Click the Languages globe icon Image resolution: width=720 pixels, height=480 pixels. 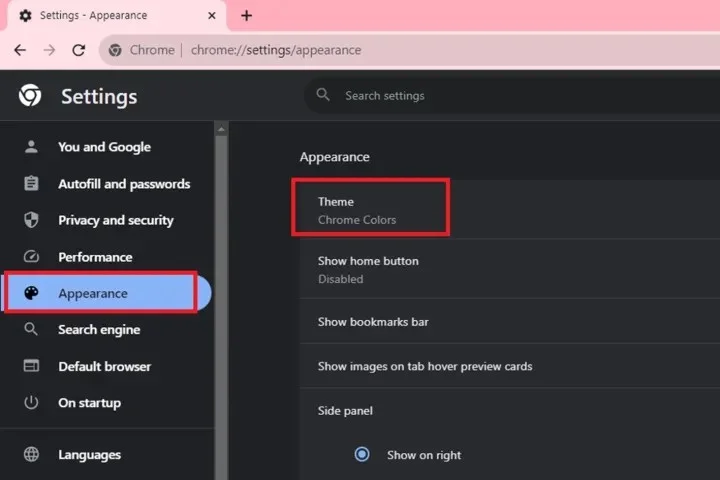pyautogui.click(x=31, y=454)
